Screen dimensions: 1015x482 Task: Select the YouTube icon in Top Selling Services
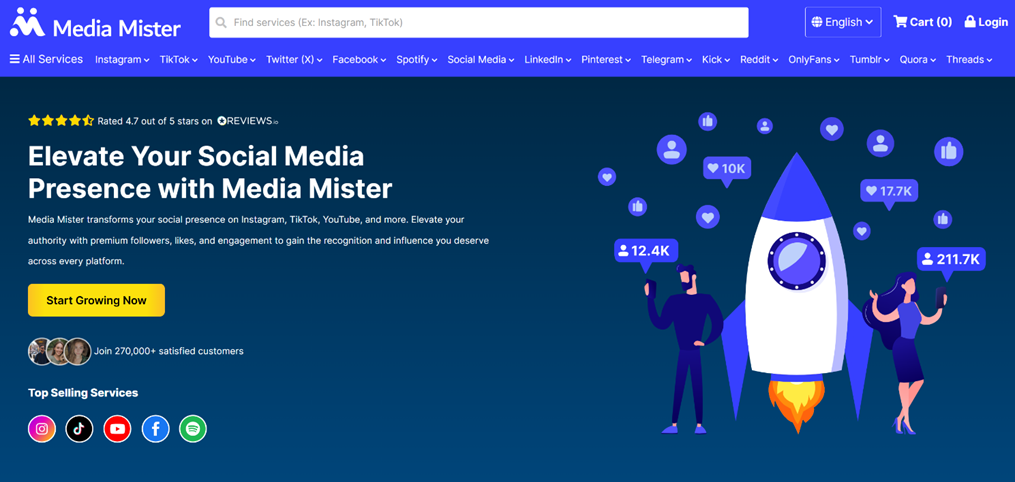(x=117, y=429)
